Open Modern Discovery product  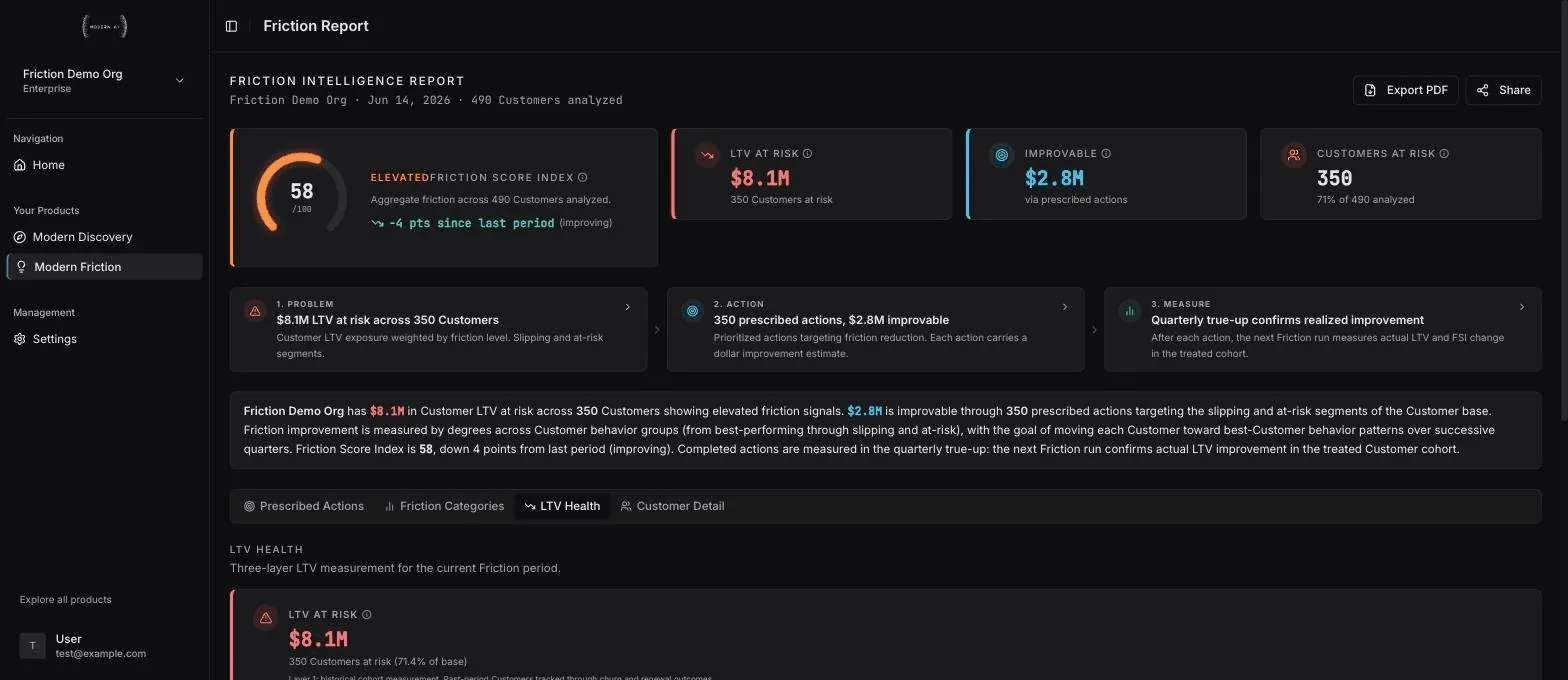coord(104,237)
